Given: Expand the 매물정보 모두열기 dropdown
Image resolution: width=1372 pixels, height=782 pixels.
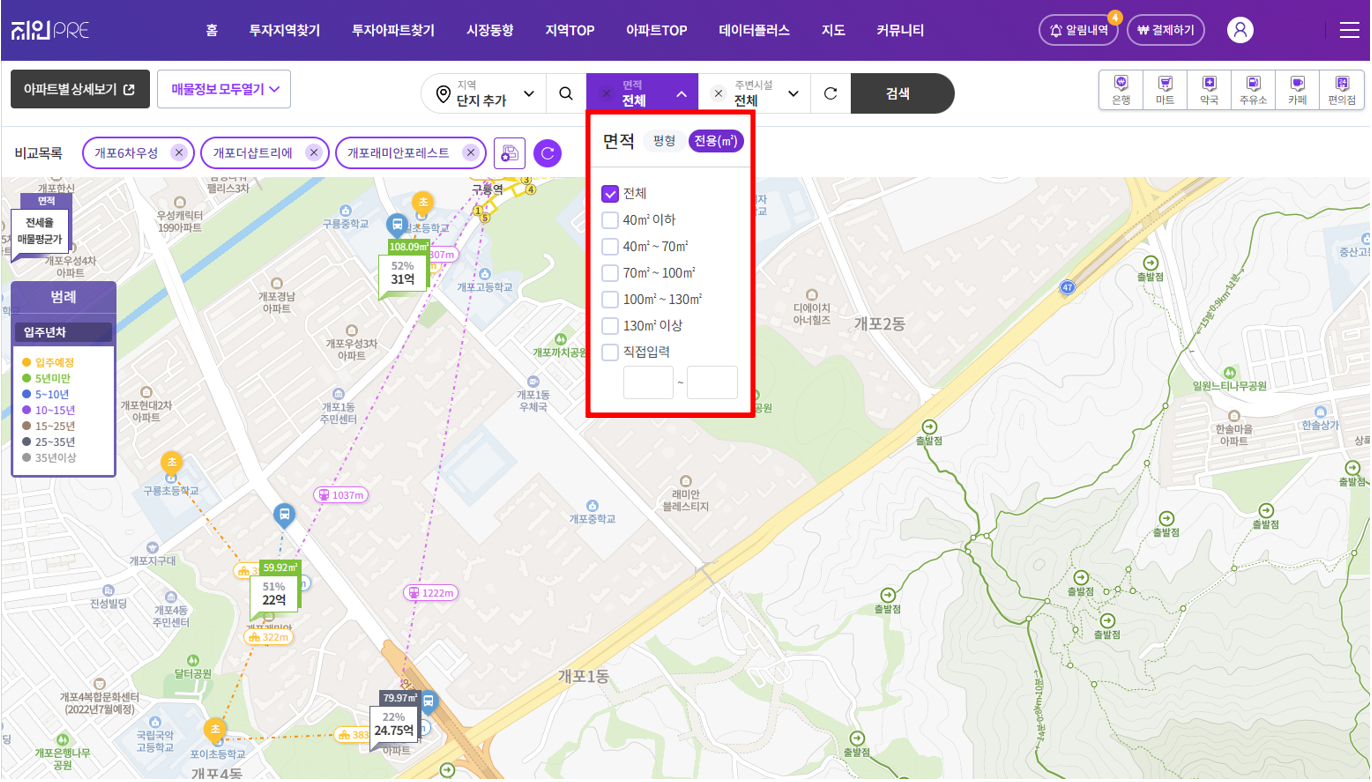Looking at the screenshot, I should (223, 89).
